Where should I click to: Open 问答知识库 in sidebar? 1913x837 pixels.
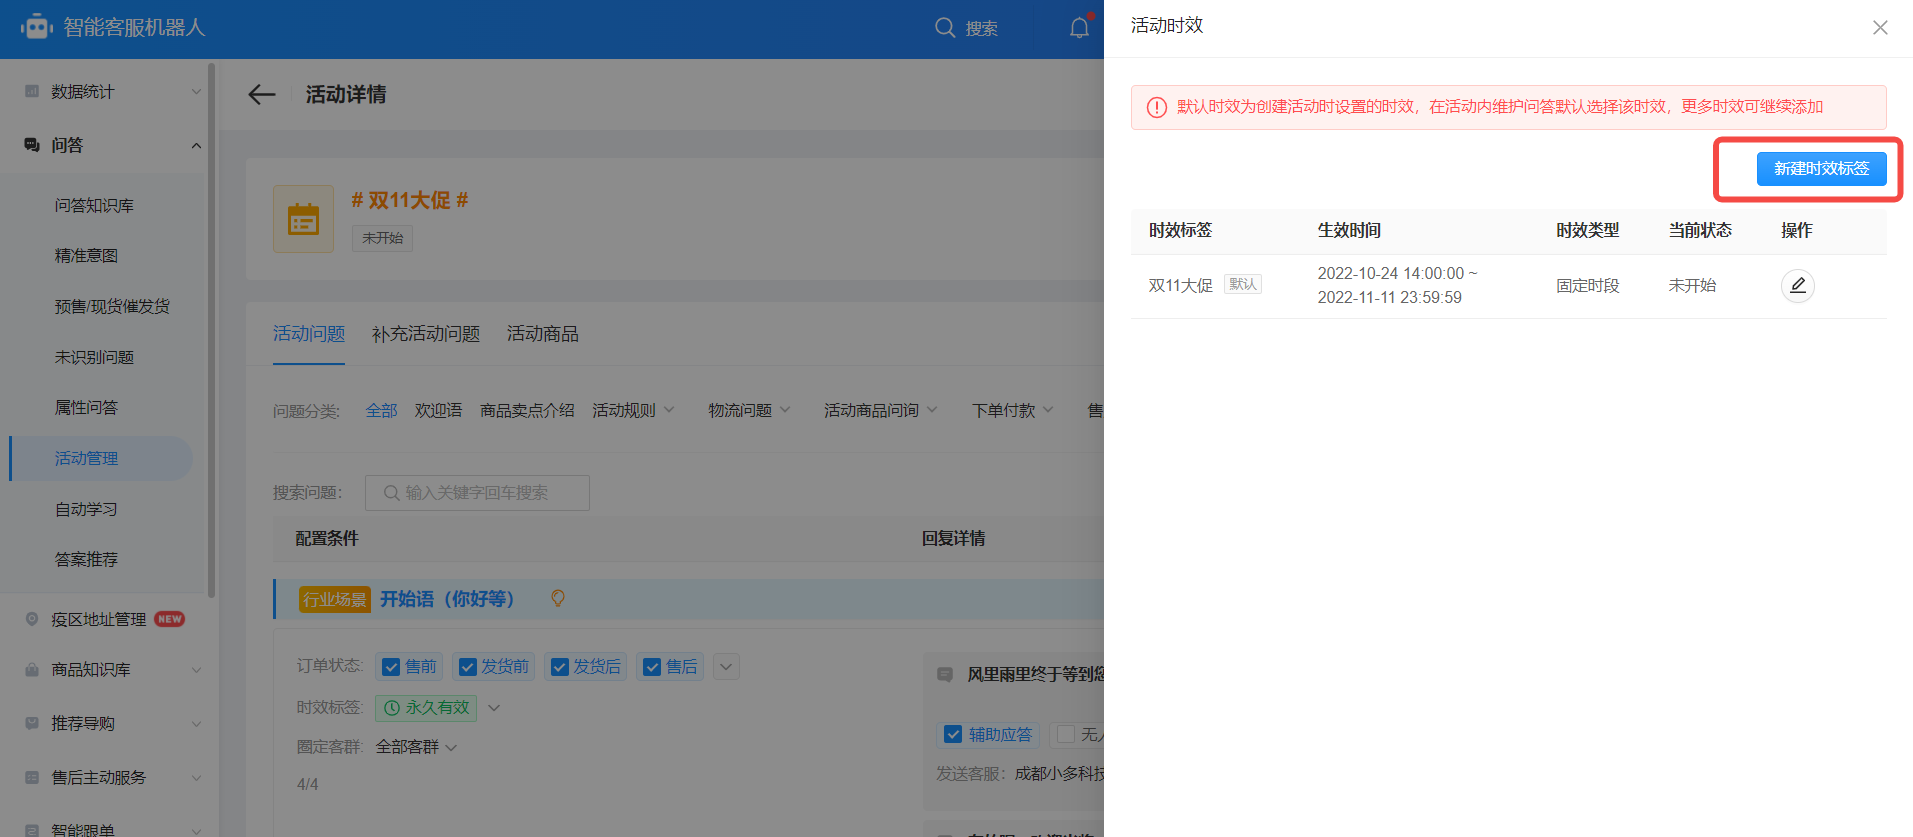click(x=94, y=205)
